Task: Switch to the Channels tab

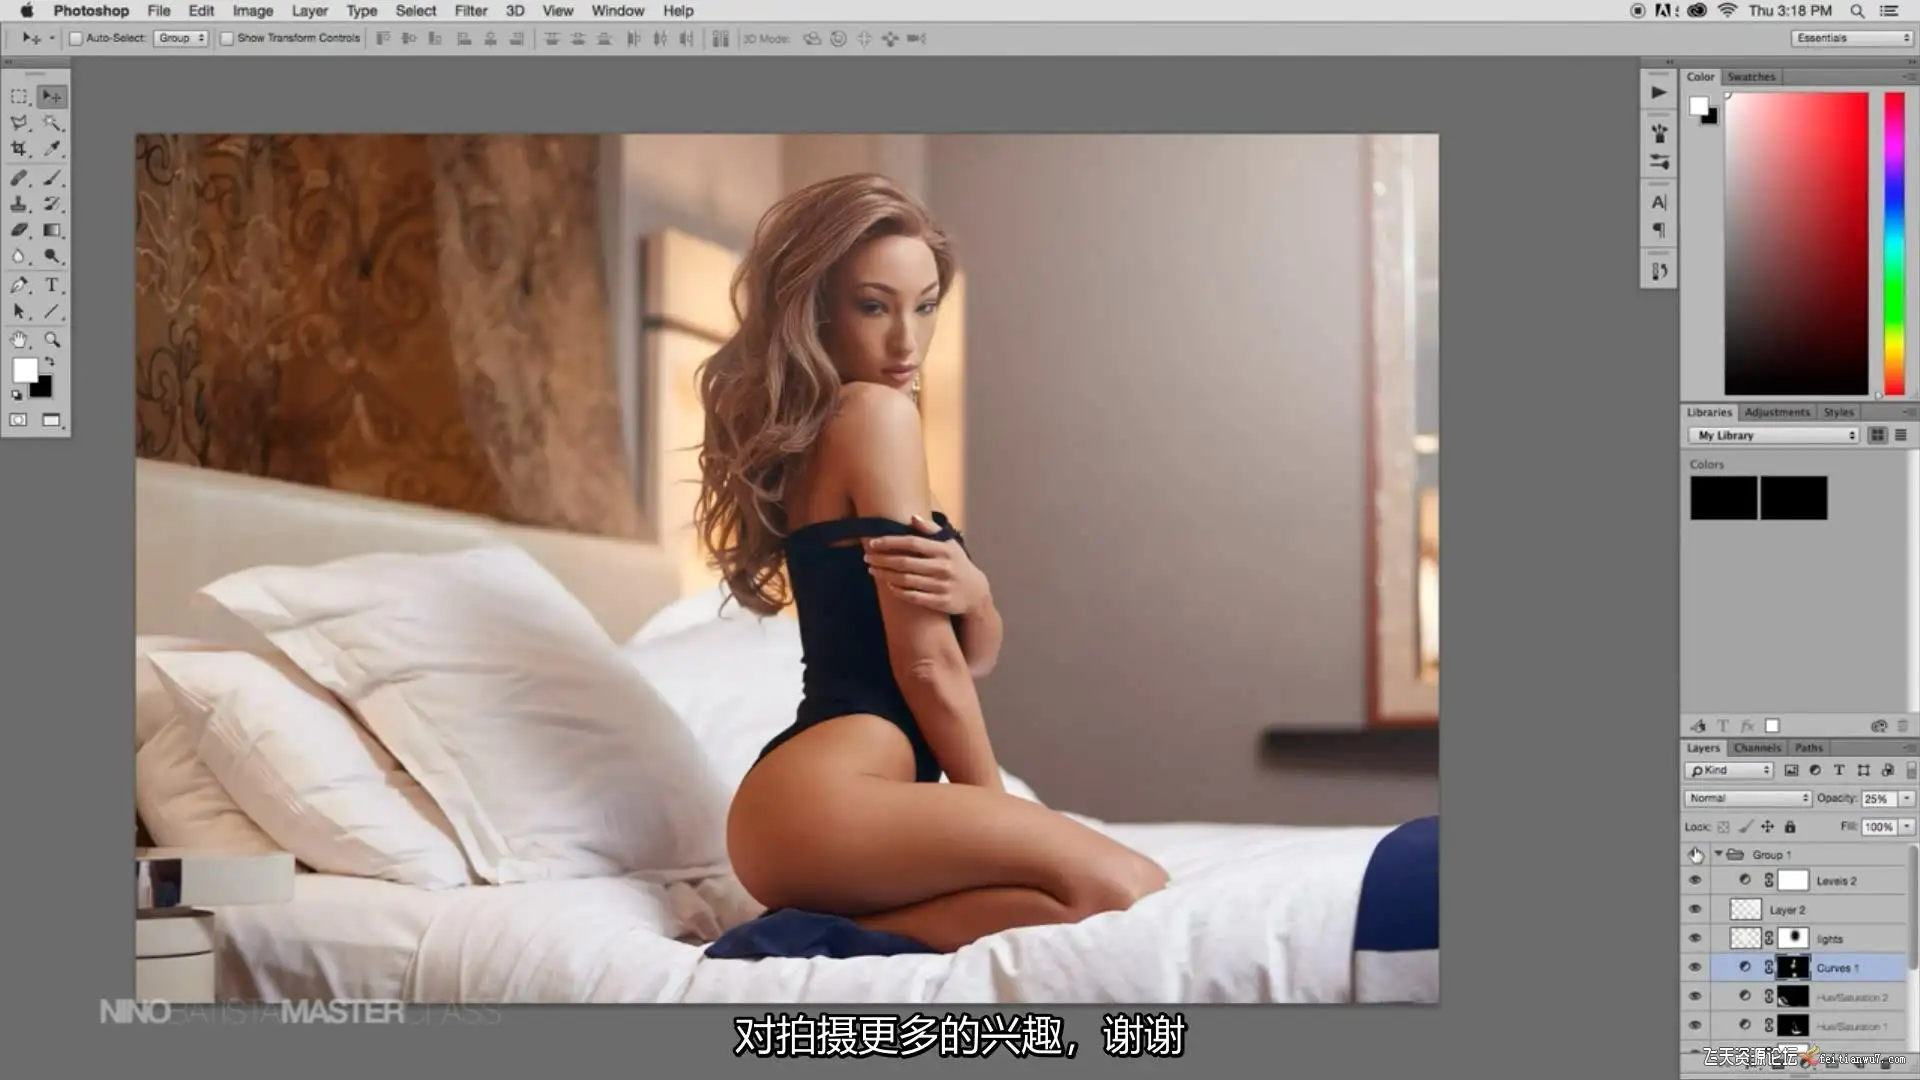Action: click(x=1757, y=748)
